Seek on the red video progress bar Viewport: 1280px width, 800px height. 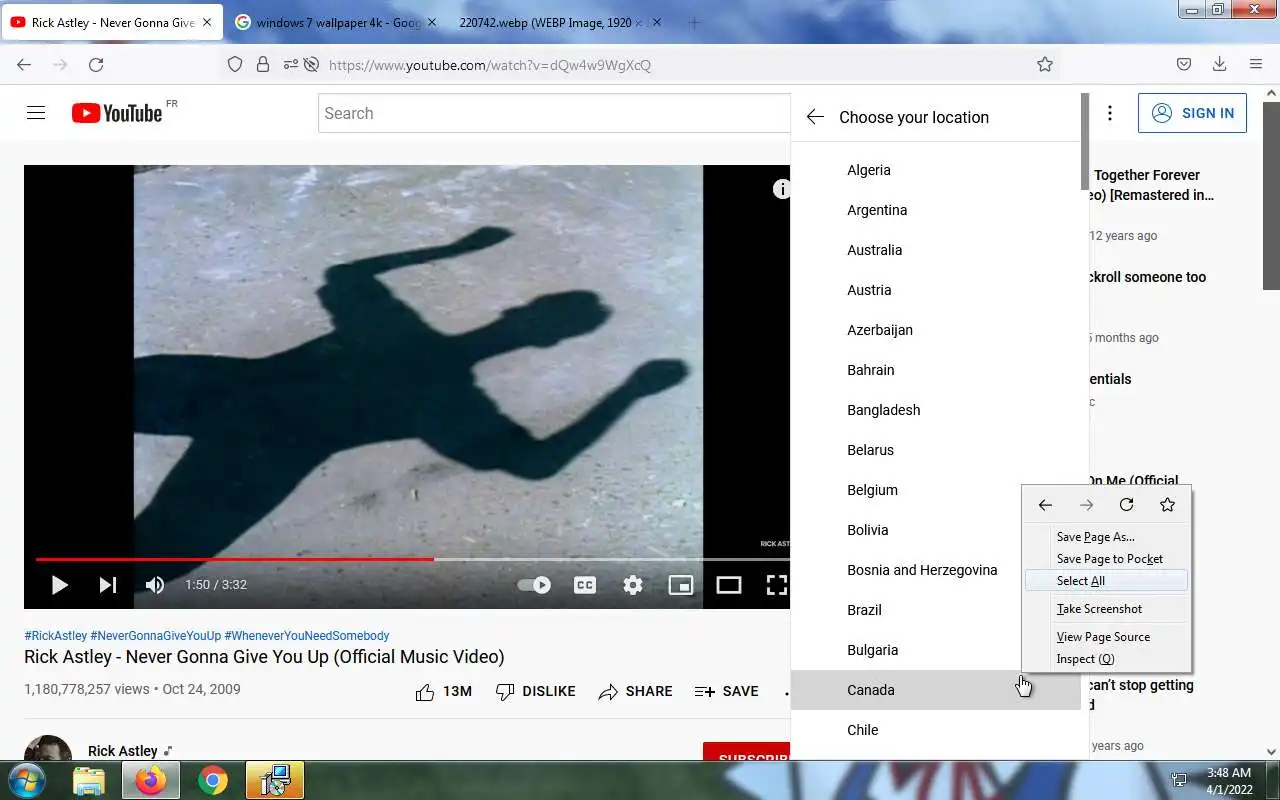pos(235,559)
